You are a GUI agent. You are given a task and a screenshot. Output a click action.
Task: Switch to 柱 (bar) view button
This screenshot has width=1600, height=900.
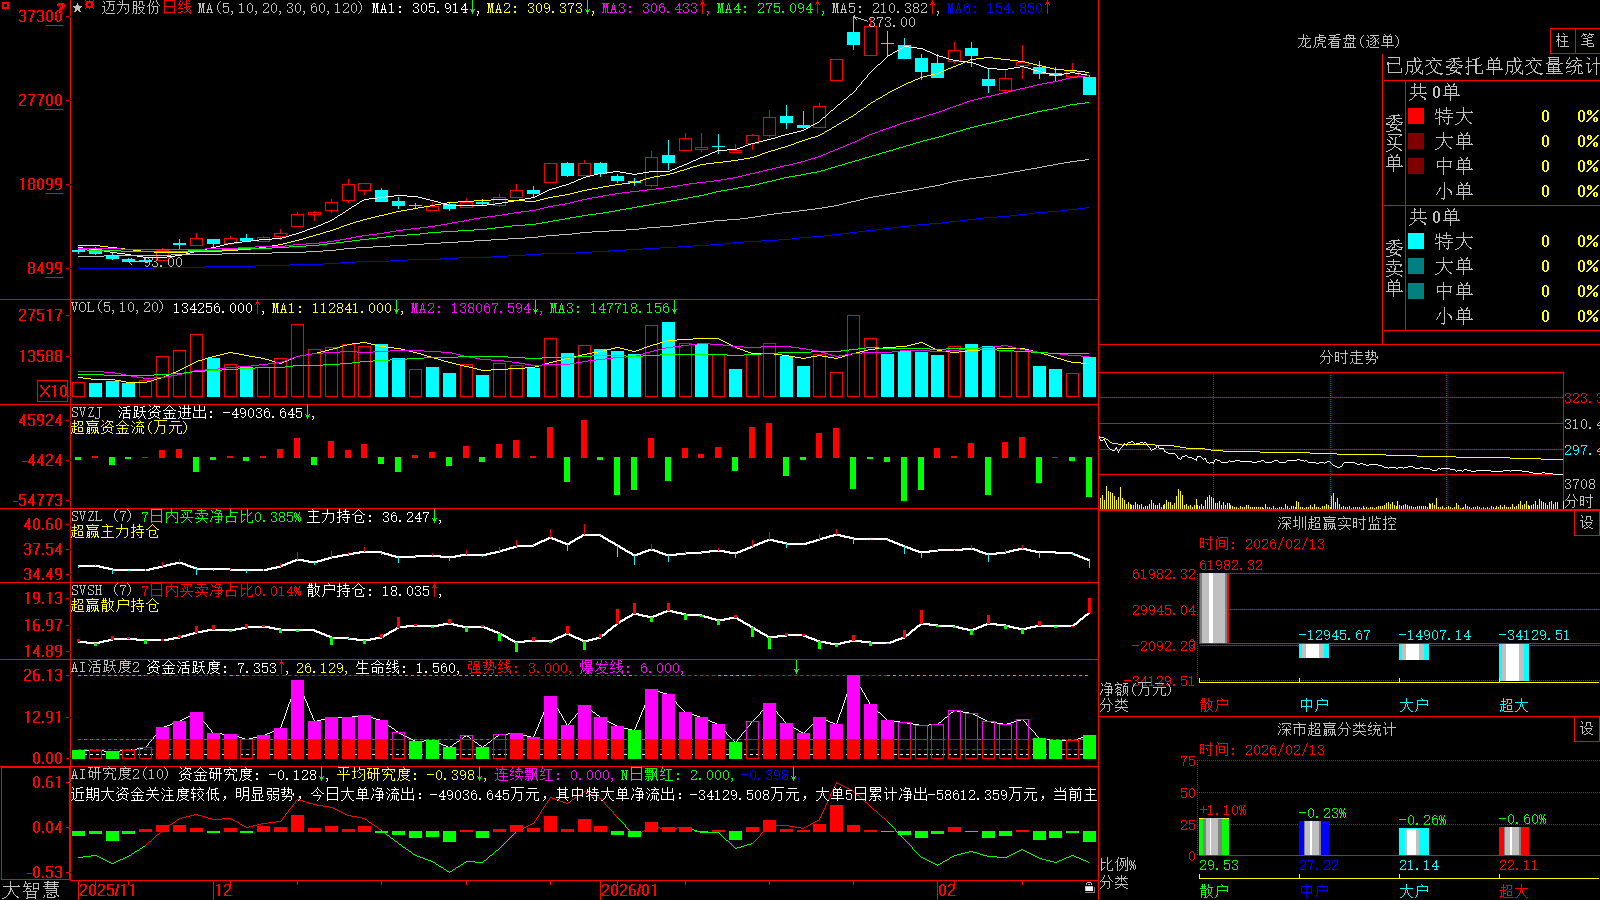click(x=1562, y=41)
